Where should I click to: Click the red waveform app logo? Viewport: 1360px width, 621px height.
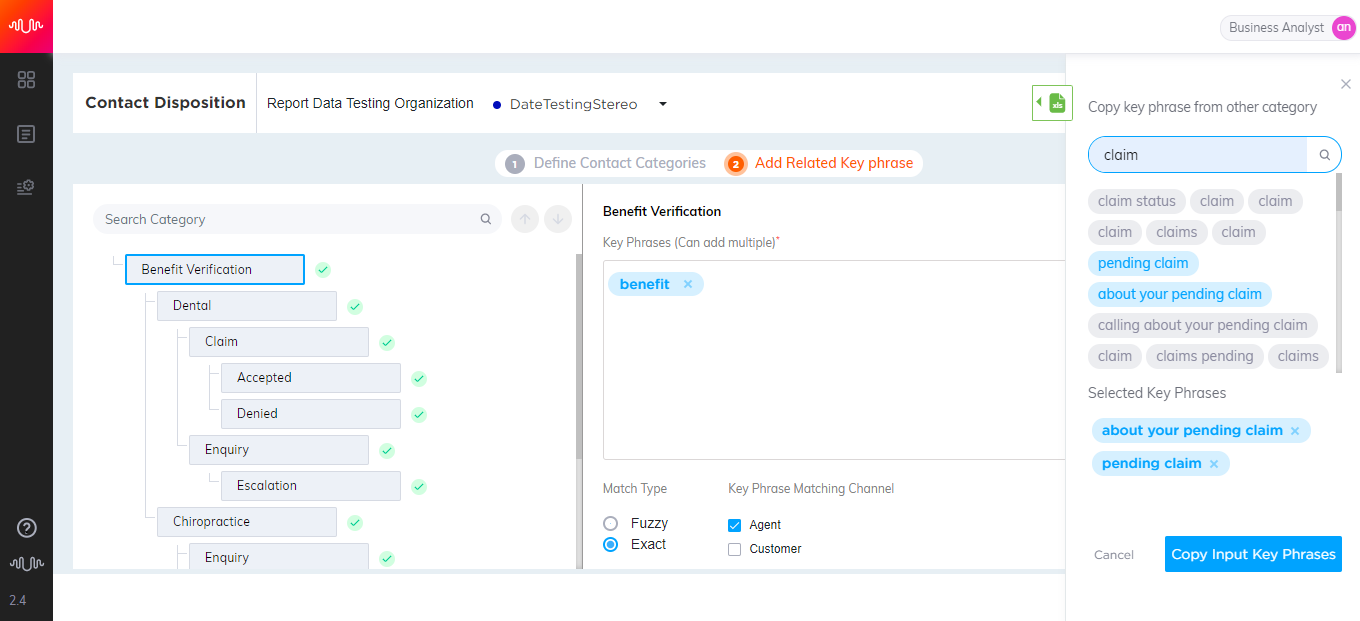click(26, 26)
